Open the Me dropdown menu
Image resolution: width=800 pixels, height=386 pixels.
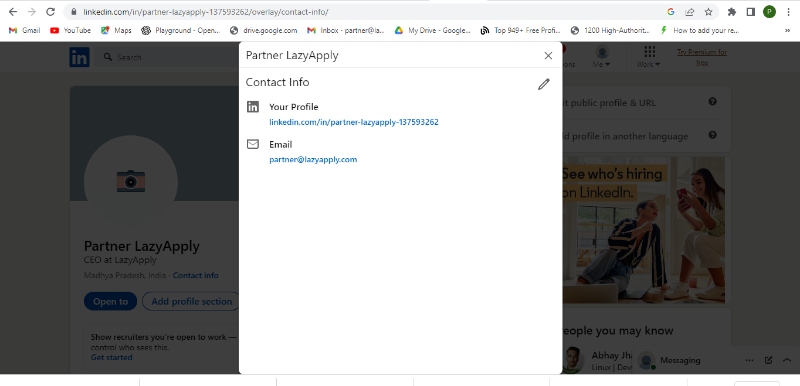(602, 57)
